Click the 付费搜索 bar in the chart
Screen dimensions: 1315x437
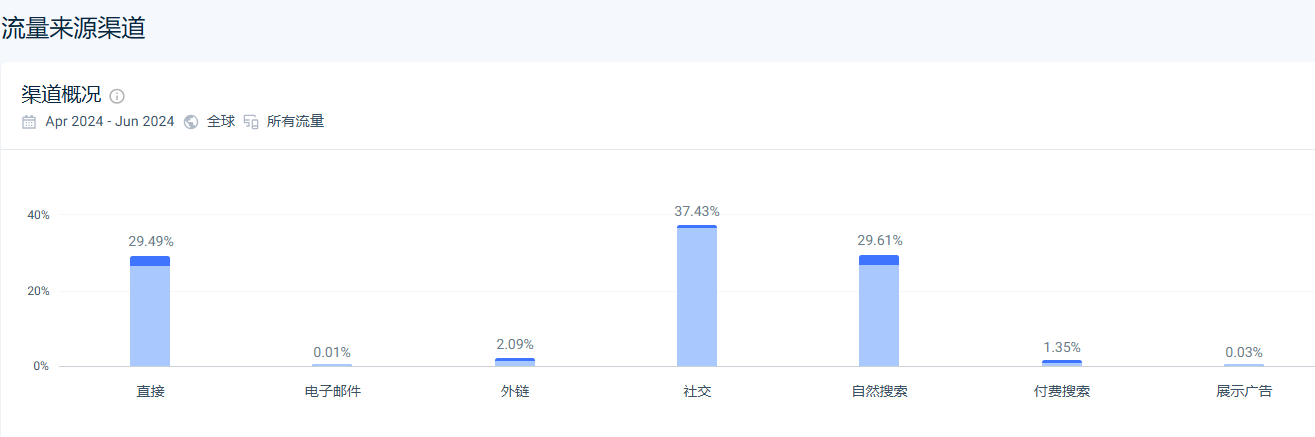point(1062,363)
